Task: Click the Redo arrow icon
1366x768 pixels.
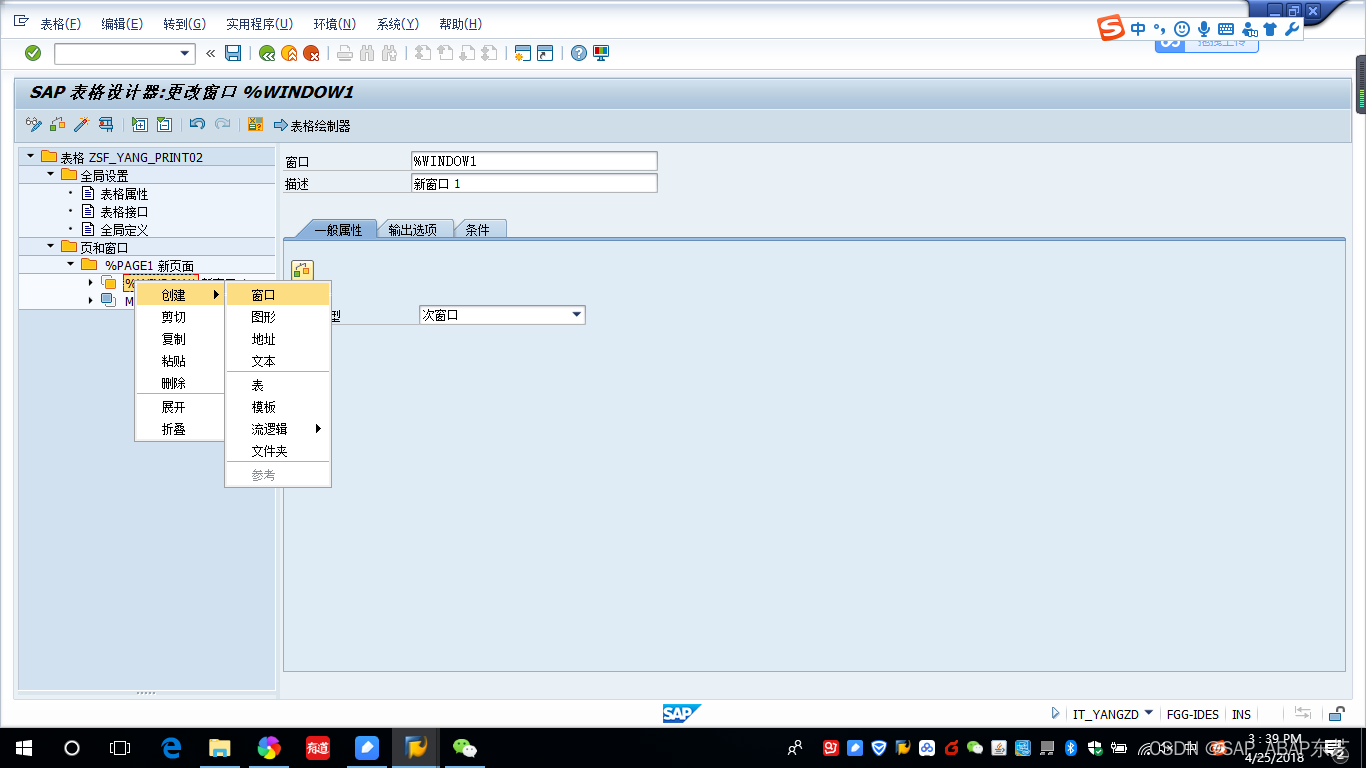Action: 222,124
